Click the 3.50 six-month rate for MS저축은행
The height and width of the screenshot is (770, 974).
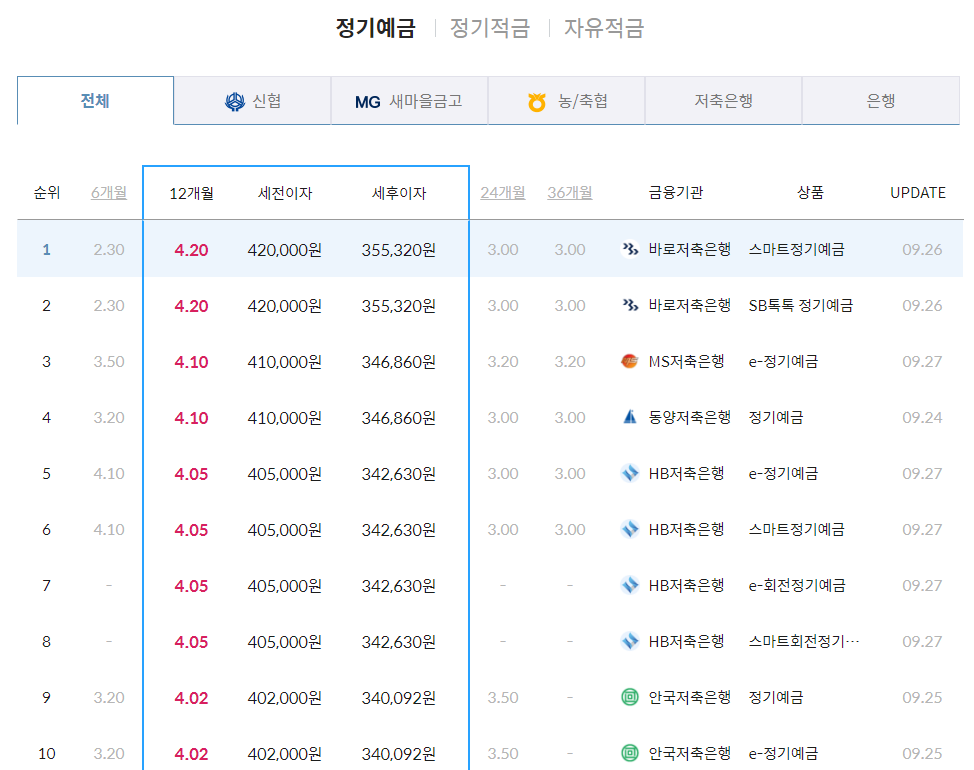[x=109, y=361]
